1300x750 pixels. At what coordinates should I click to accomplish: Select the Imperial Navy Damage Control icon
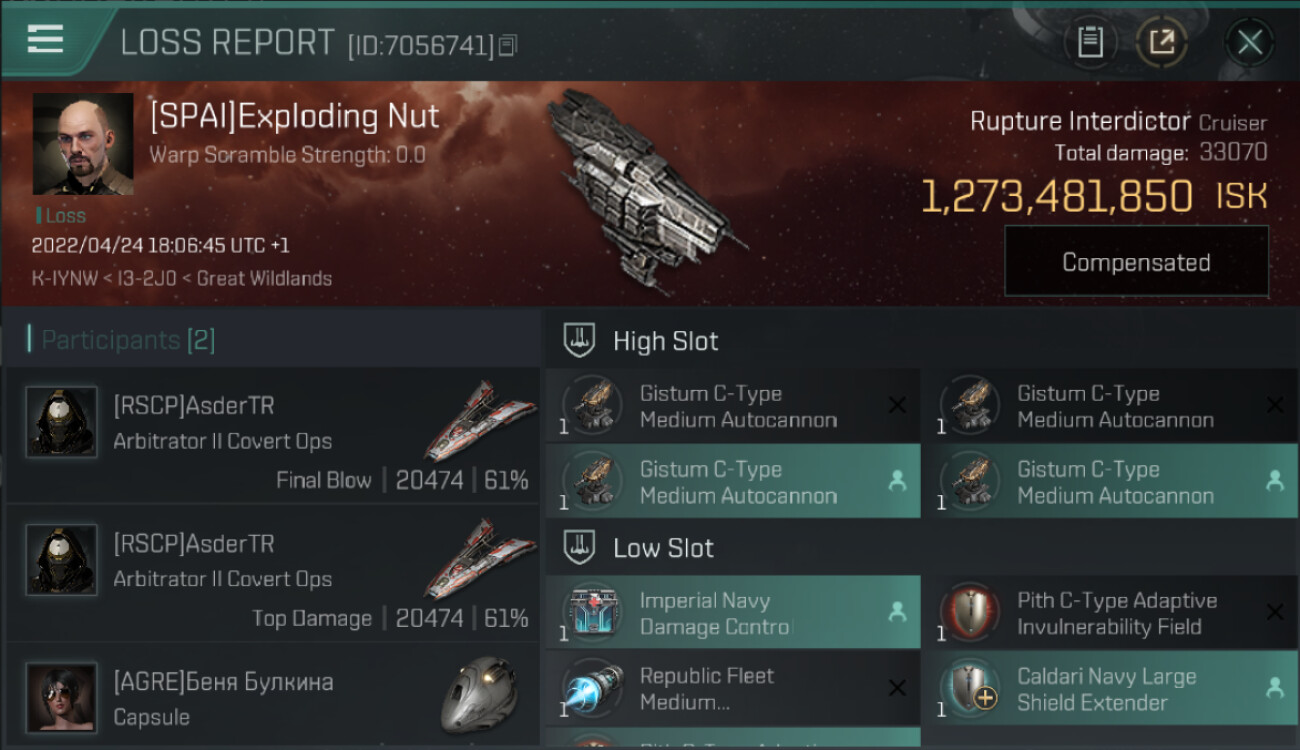(593, 613)
